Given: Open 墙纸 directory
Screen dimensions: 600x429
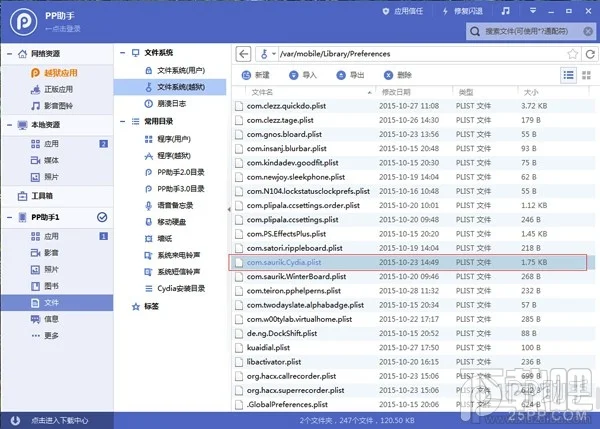Looking at the screenshot, I should pos(158,238).
